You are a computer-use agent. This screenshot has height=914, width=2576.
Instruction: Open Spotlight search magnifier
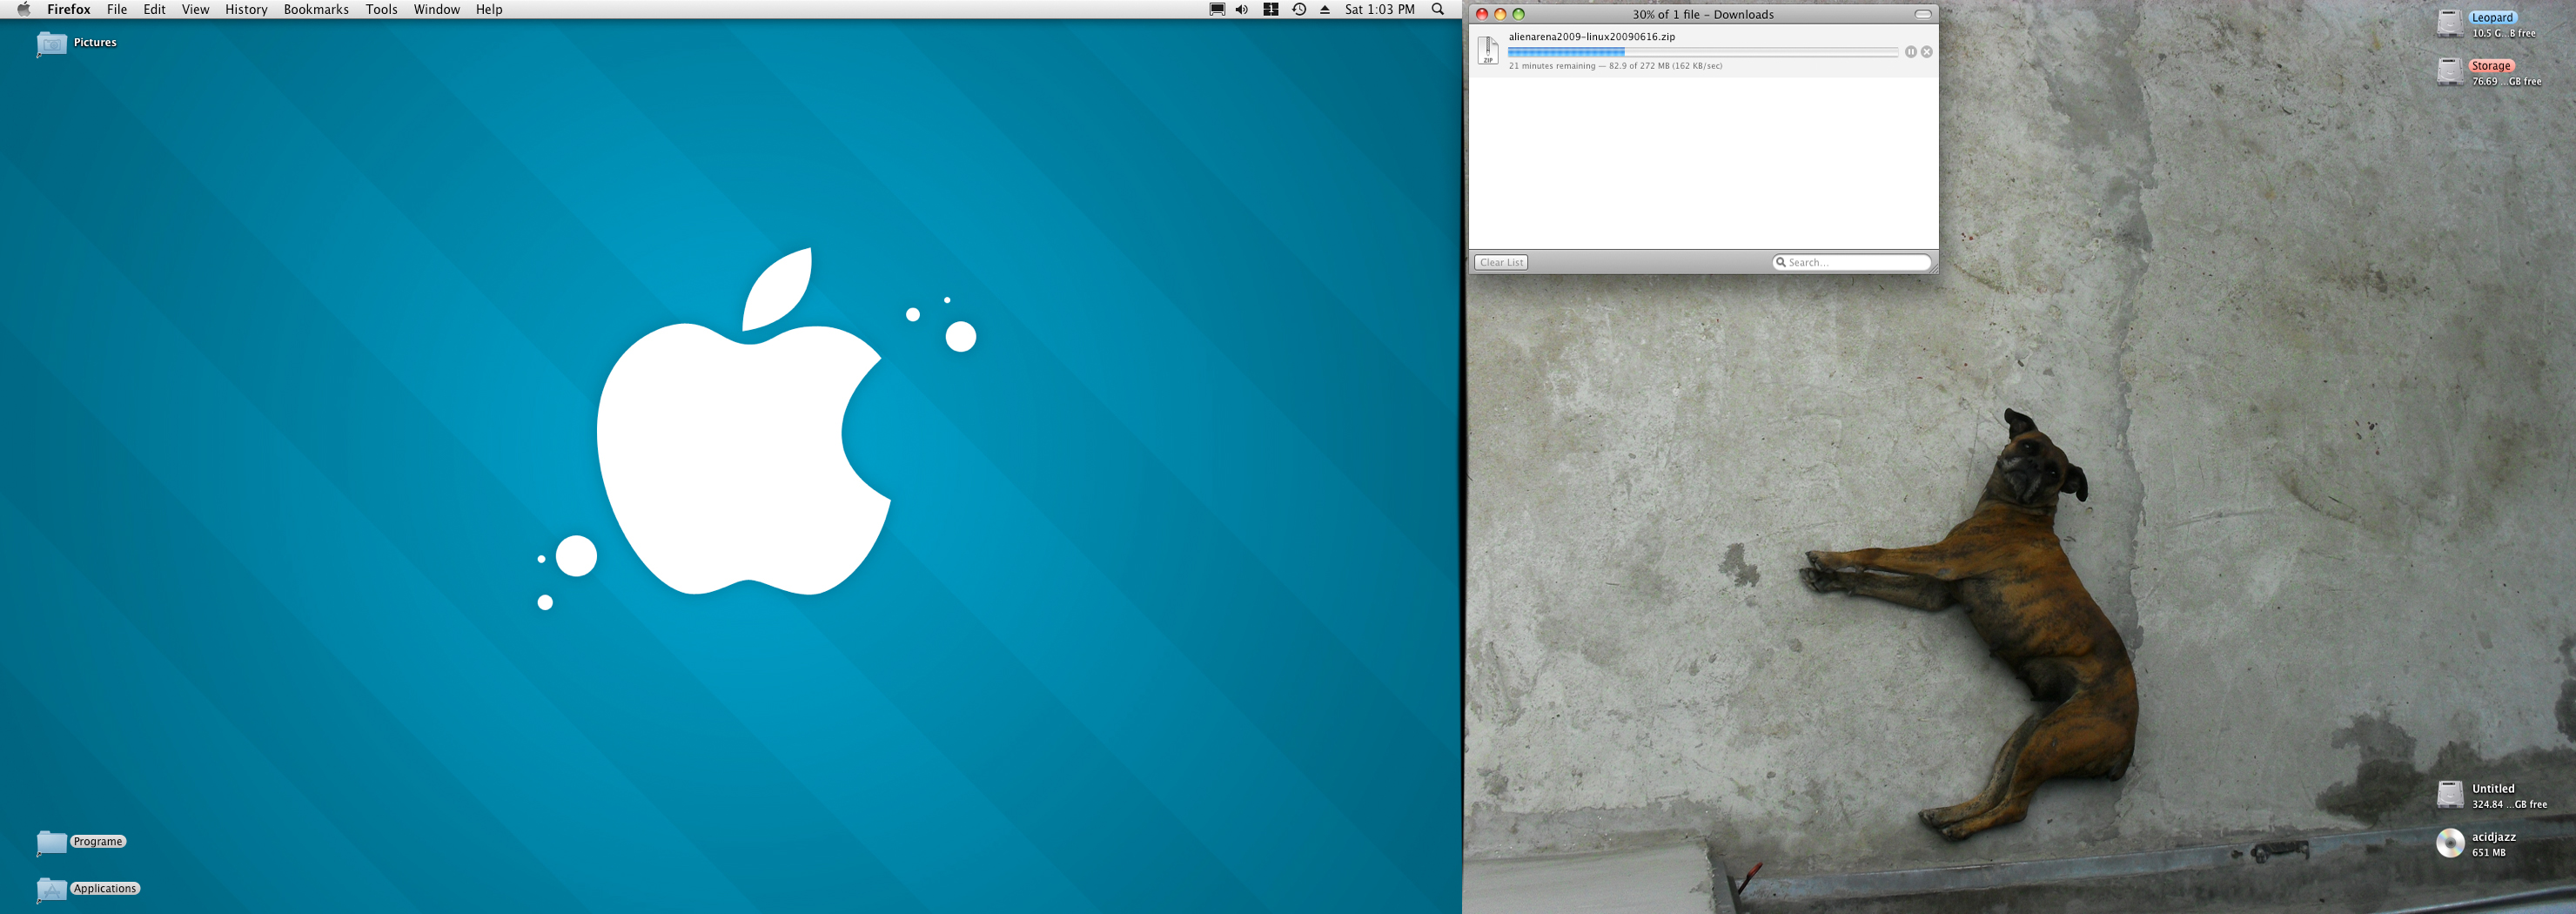(1437, 9)
